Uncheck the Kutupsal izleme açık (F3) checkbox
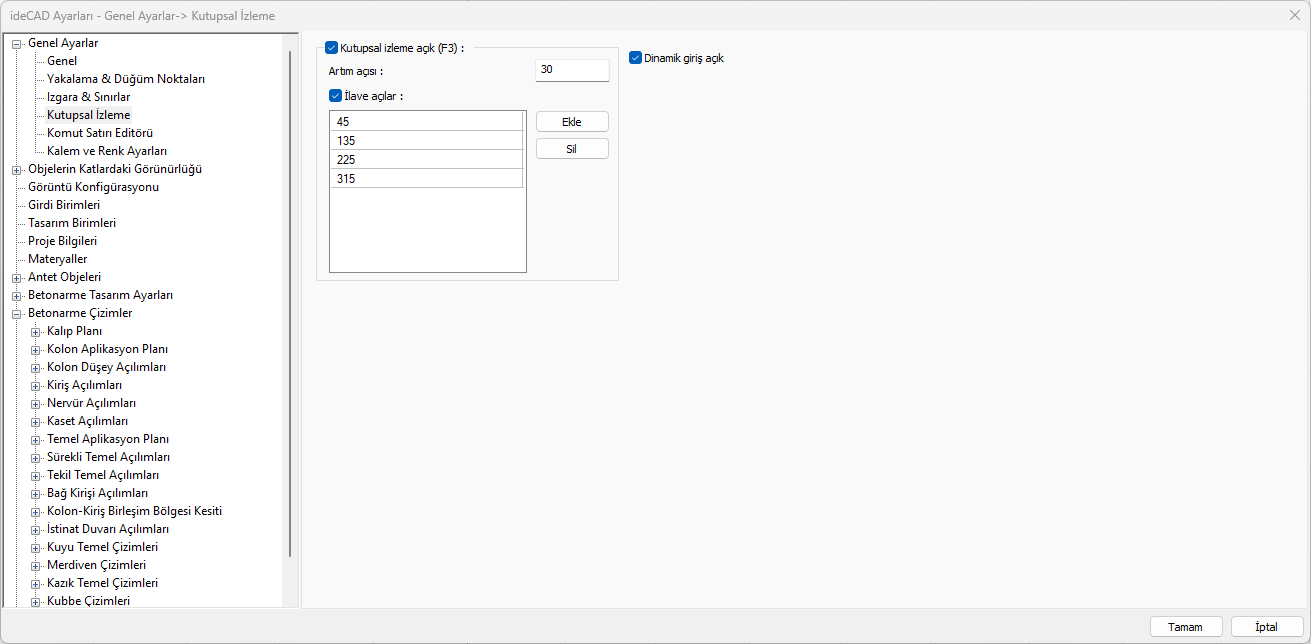This screenshot has width=1311, height=644. point(332,47)
